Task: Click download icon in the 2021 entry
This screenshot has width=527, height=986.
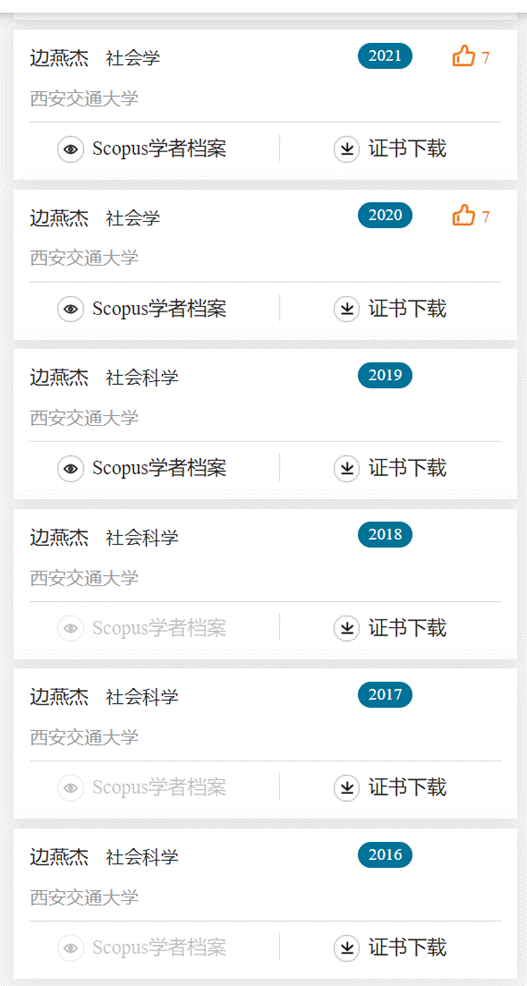Action: point(347,149)
